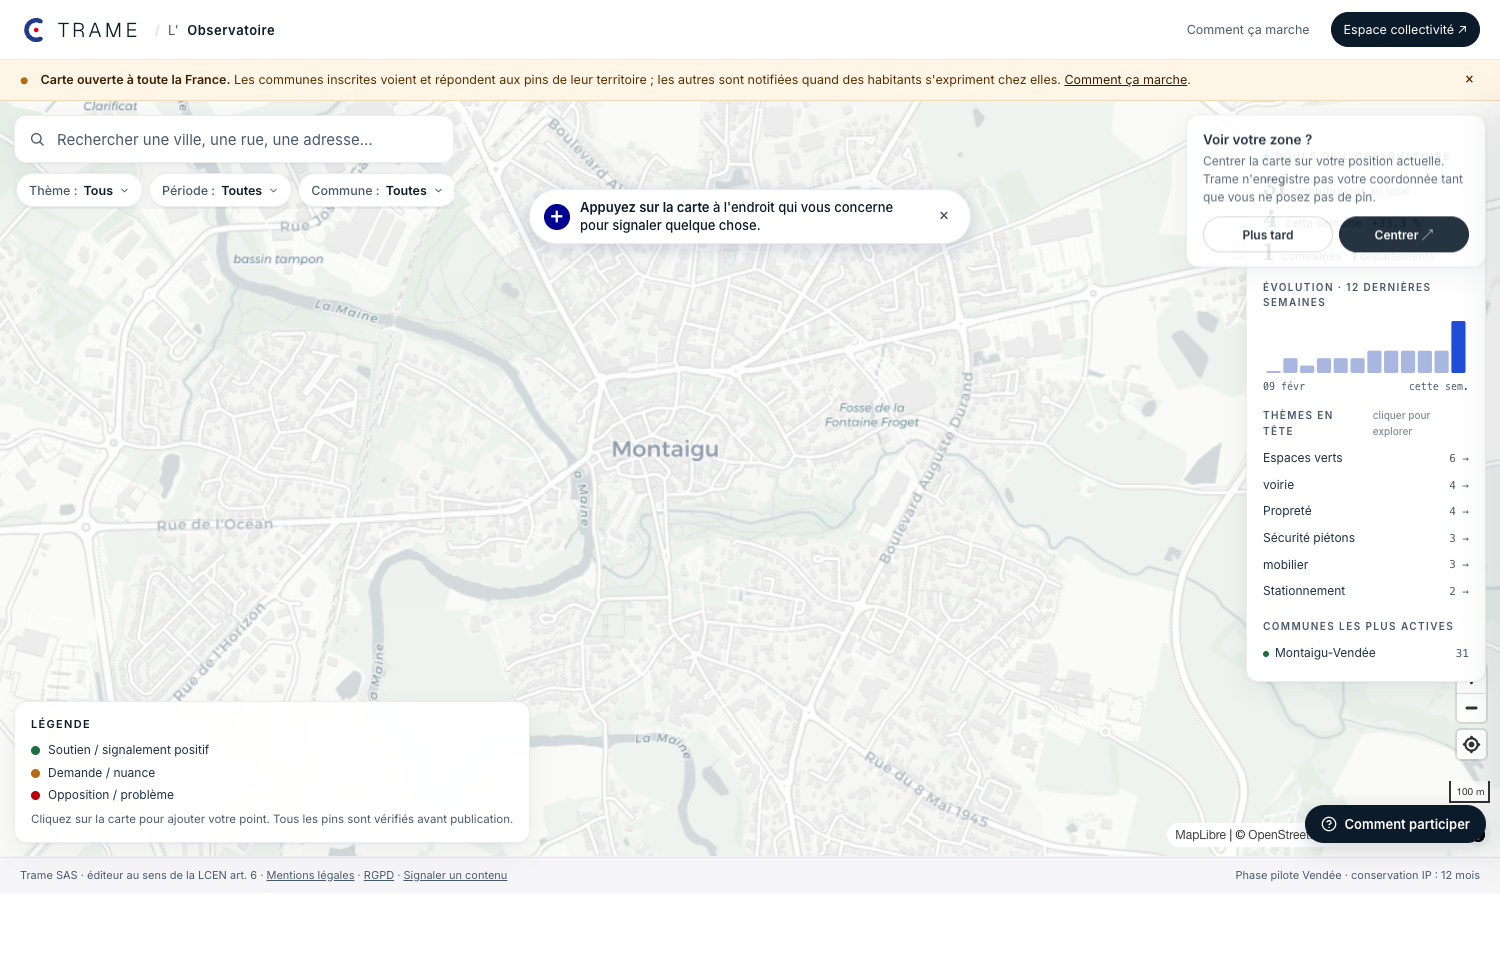This screenshot has width=1500, height=980.
Task: Click the Centrer button
Action: (x=1404, y=235)
